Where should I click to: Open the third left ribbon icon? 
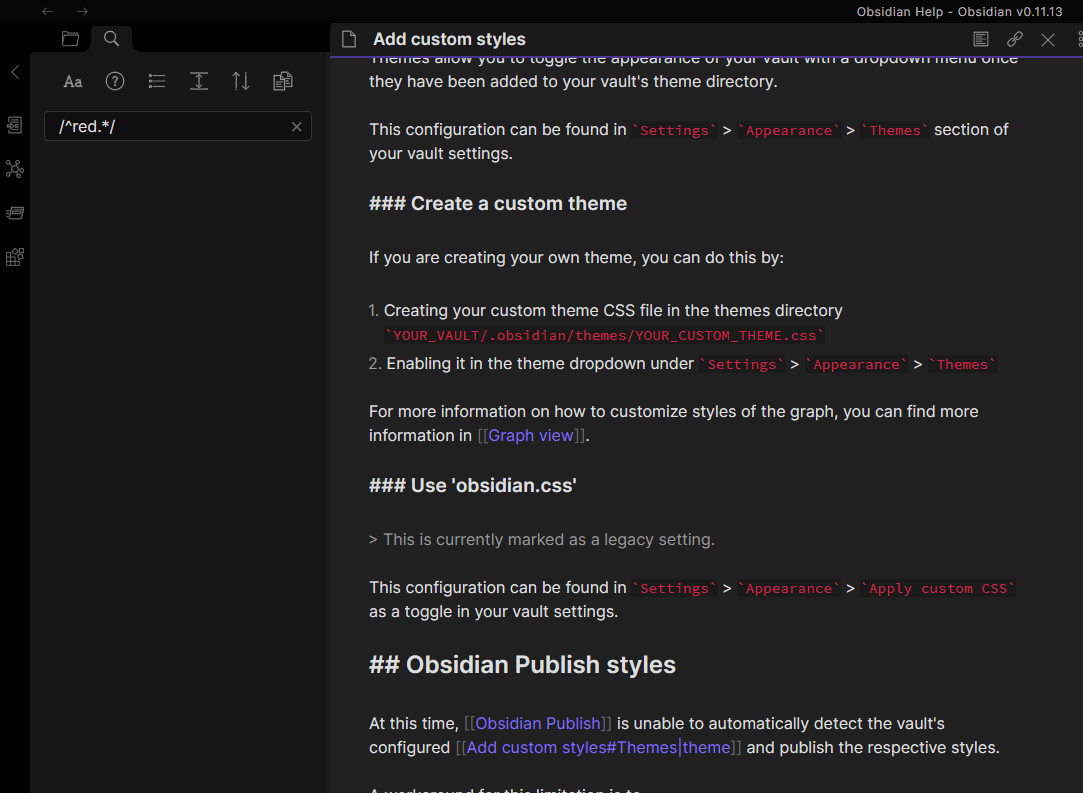click(15, 213)
